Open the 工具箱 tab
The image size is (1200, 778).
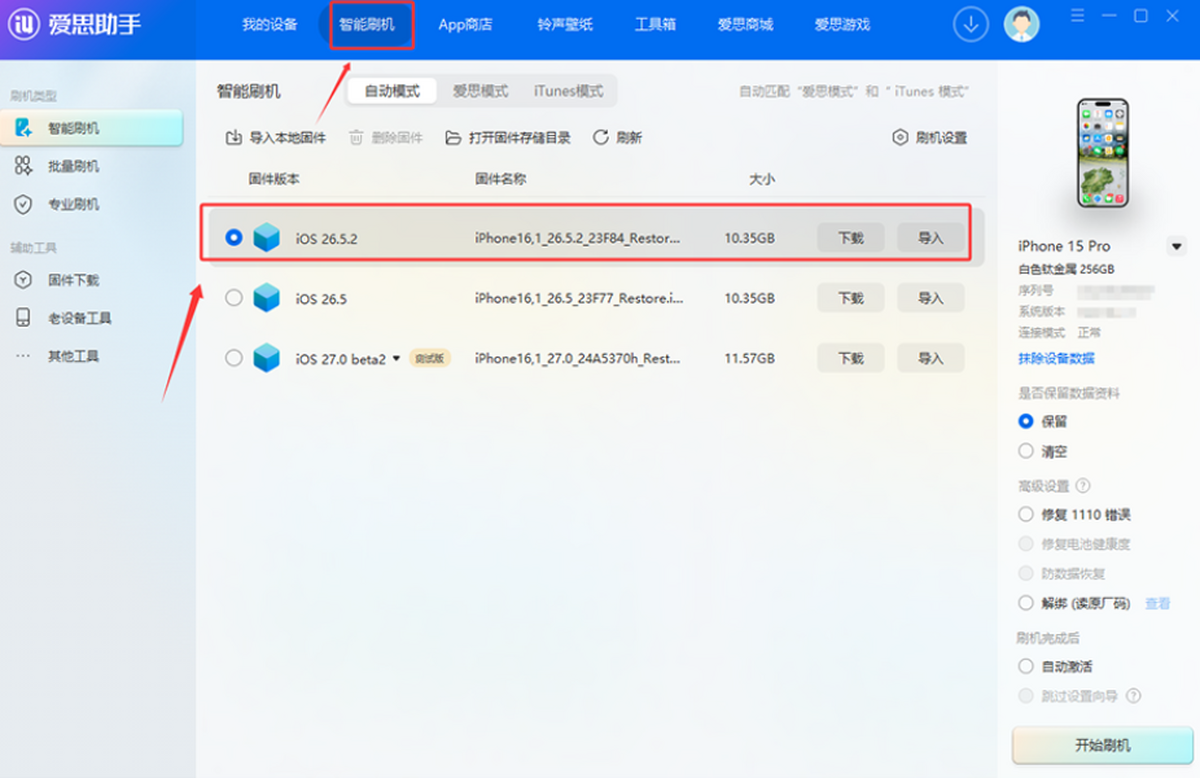655,25
